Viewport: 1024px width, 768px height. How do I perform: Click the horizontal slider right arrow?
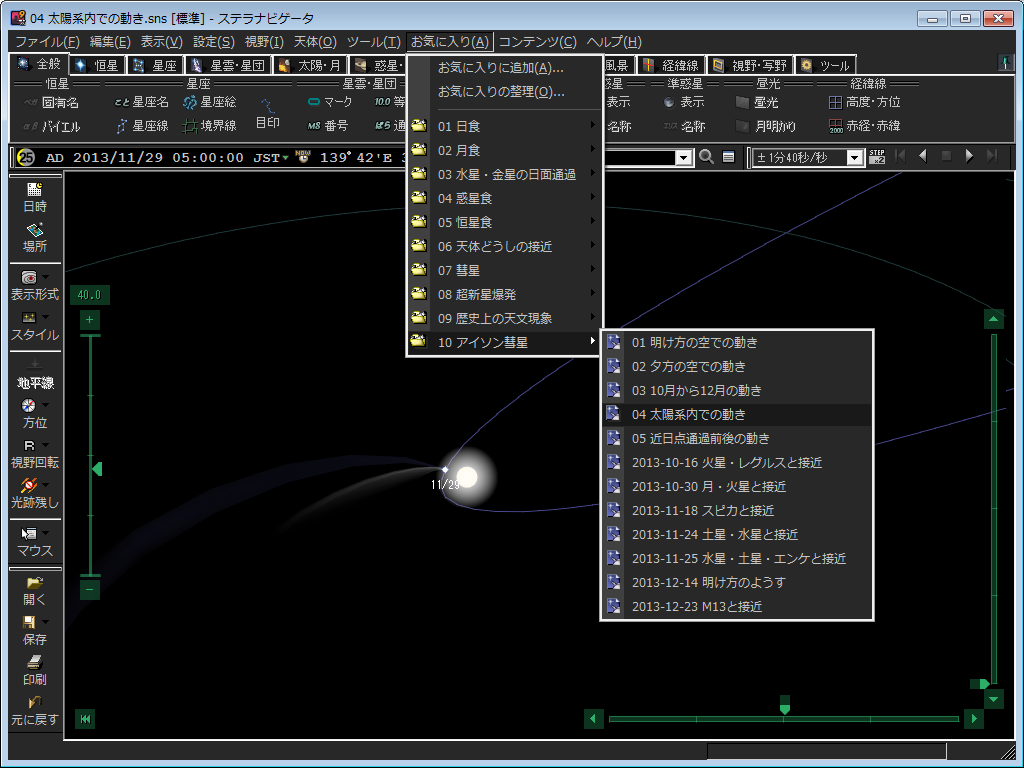click(x=974, y=719)
